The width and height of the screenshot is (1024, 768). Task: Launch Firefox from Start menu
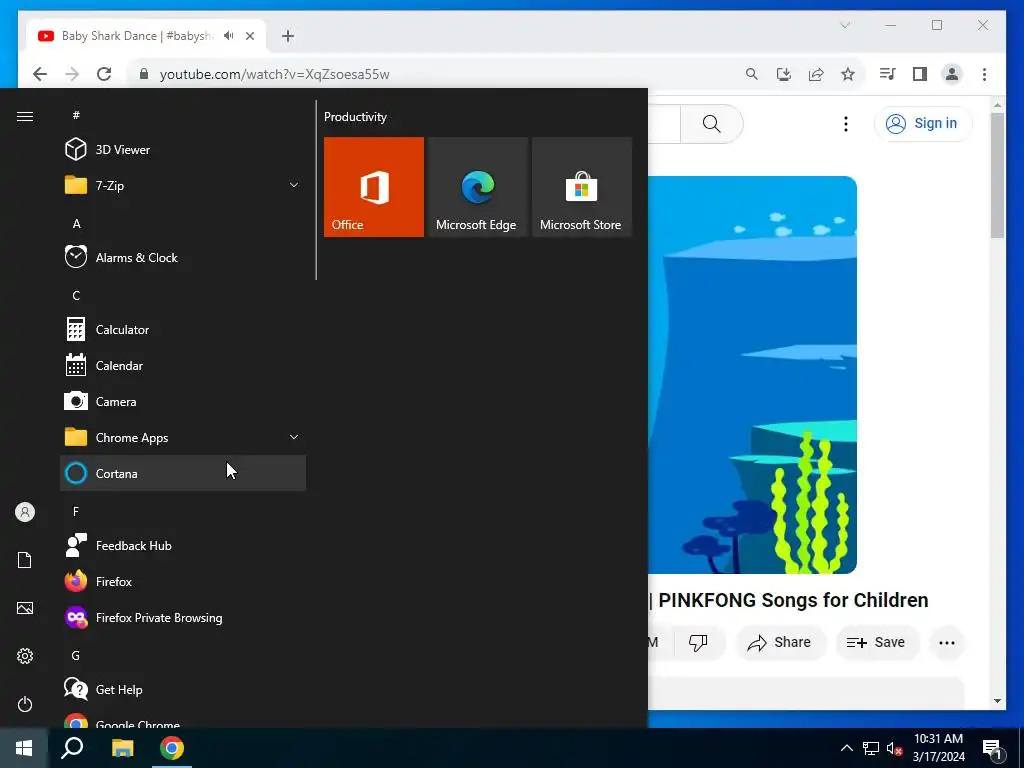[x=183, y=581]
